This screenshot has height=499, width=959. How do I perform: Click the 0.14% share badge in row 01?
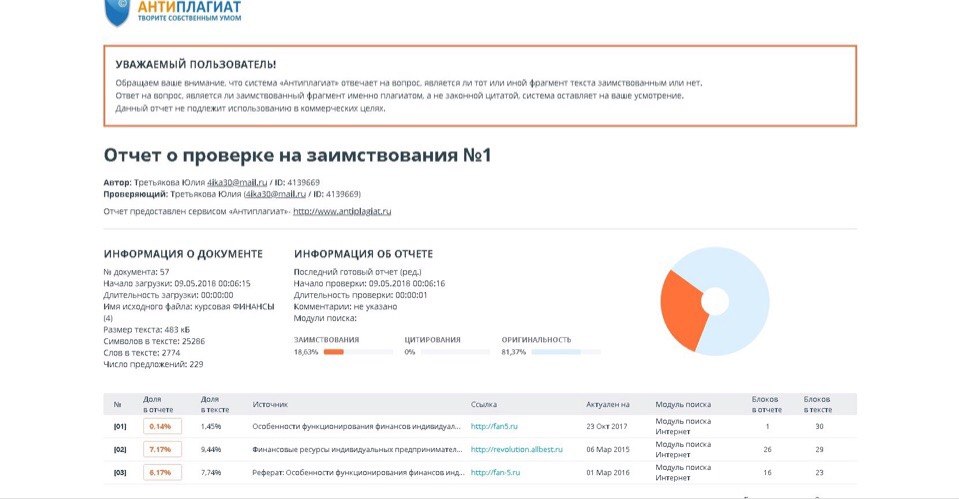[162, 426]
